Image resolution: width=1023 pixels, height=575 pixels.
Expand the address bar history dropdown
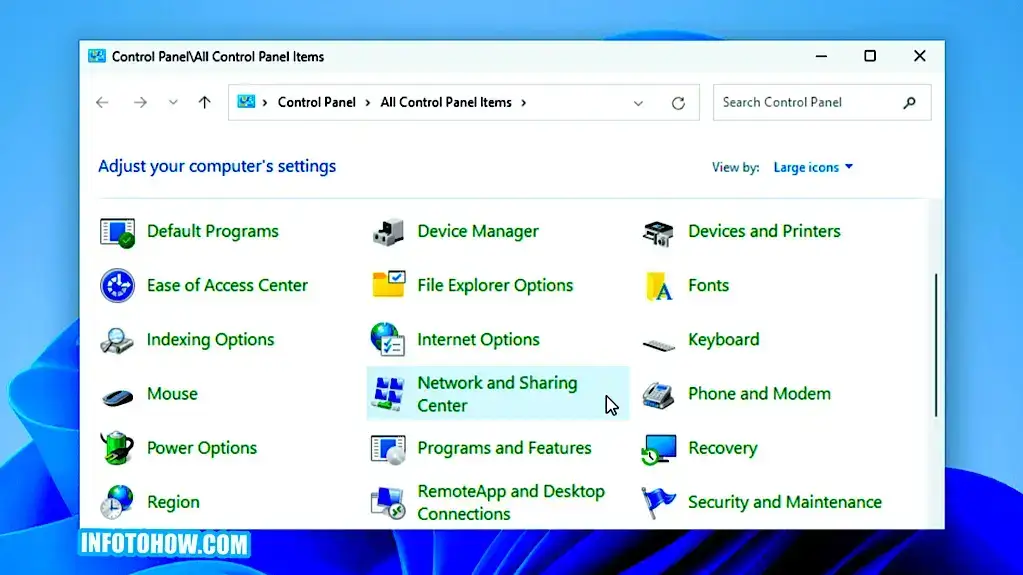[638, 103]
